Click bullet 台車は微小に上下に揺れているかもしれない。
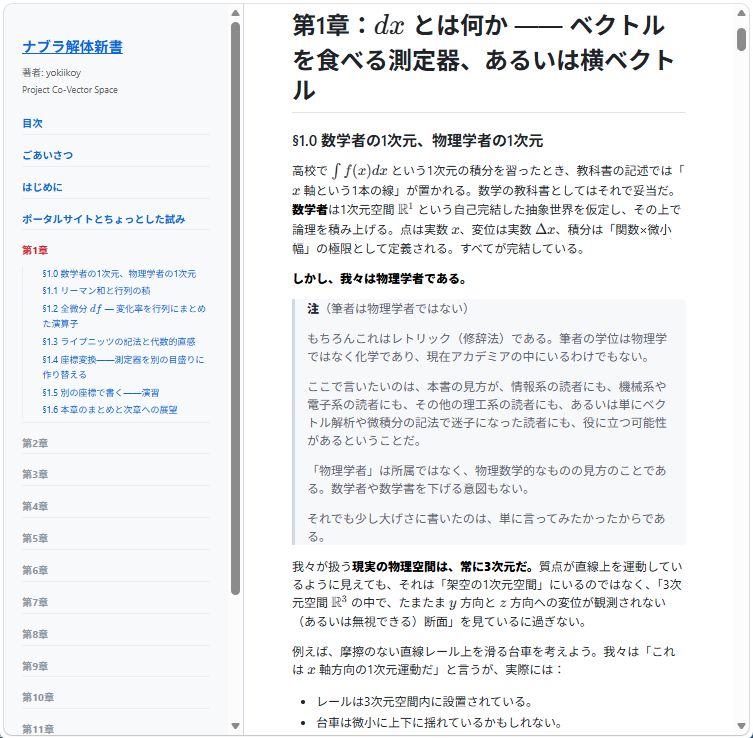753x738 pixels. [x=439, y=723]
